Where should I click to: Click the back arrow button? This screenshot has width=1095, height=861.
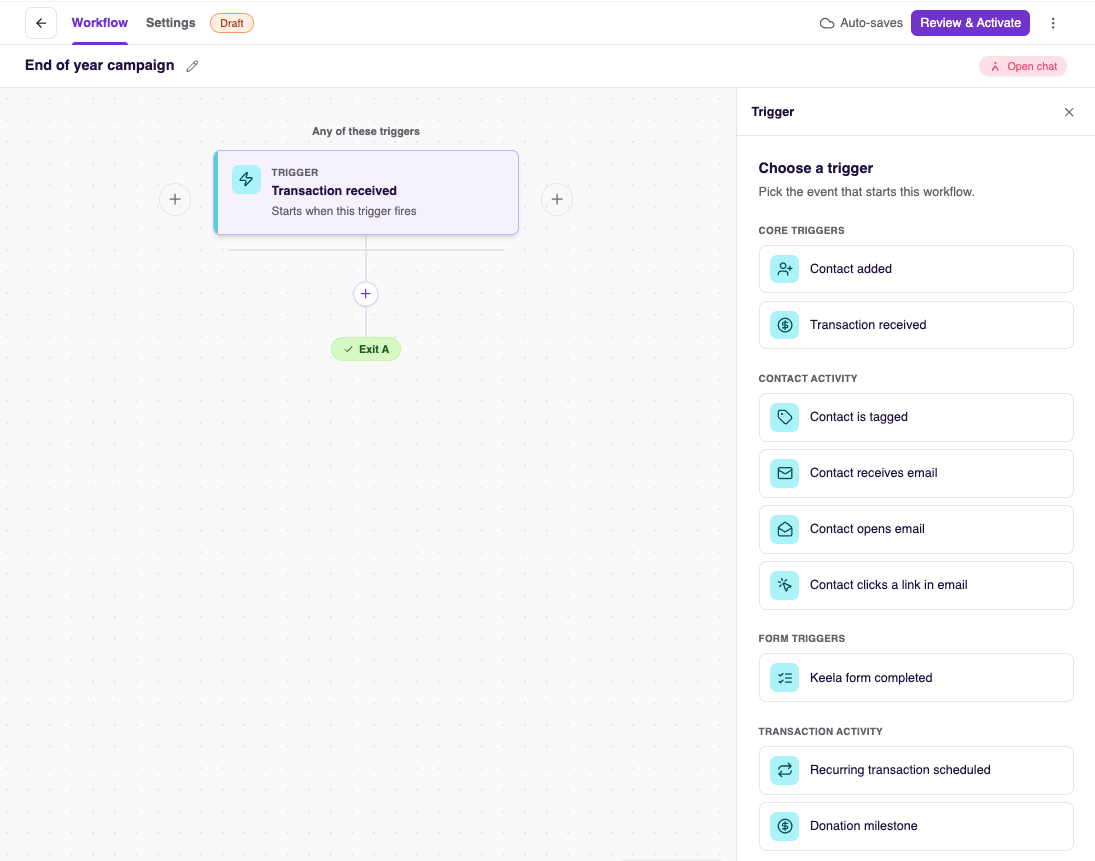(x=41, y=23)
